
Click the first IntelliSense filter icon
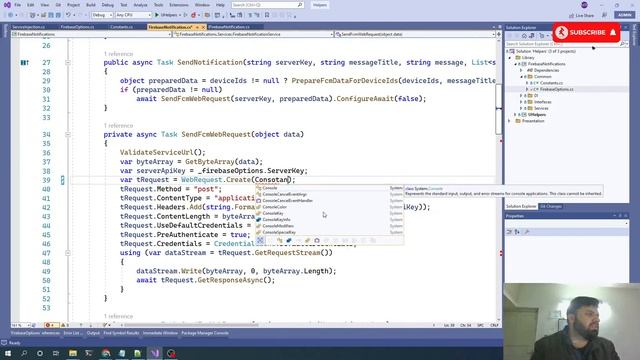tap(260, 240)
